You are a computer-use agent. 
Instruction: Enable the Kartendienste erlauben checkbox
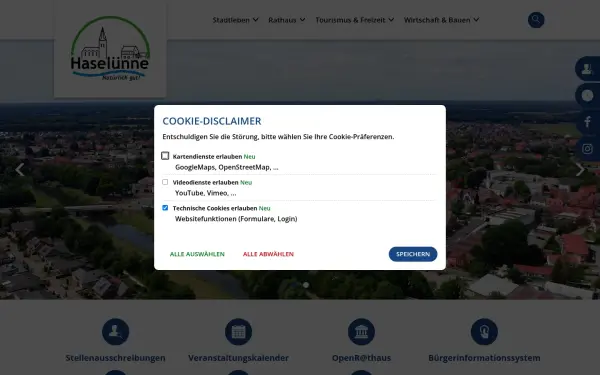tap(165, 156)
